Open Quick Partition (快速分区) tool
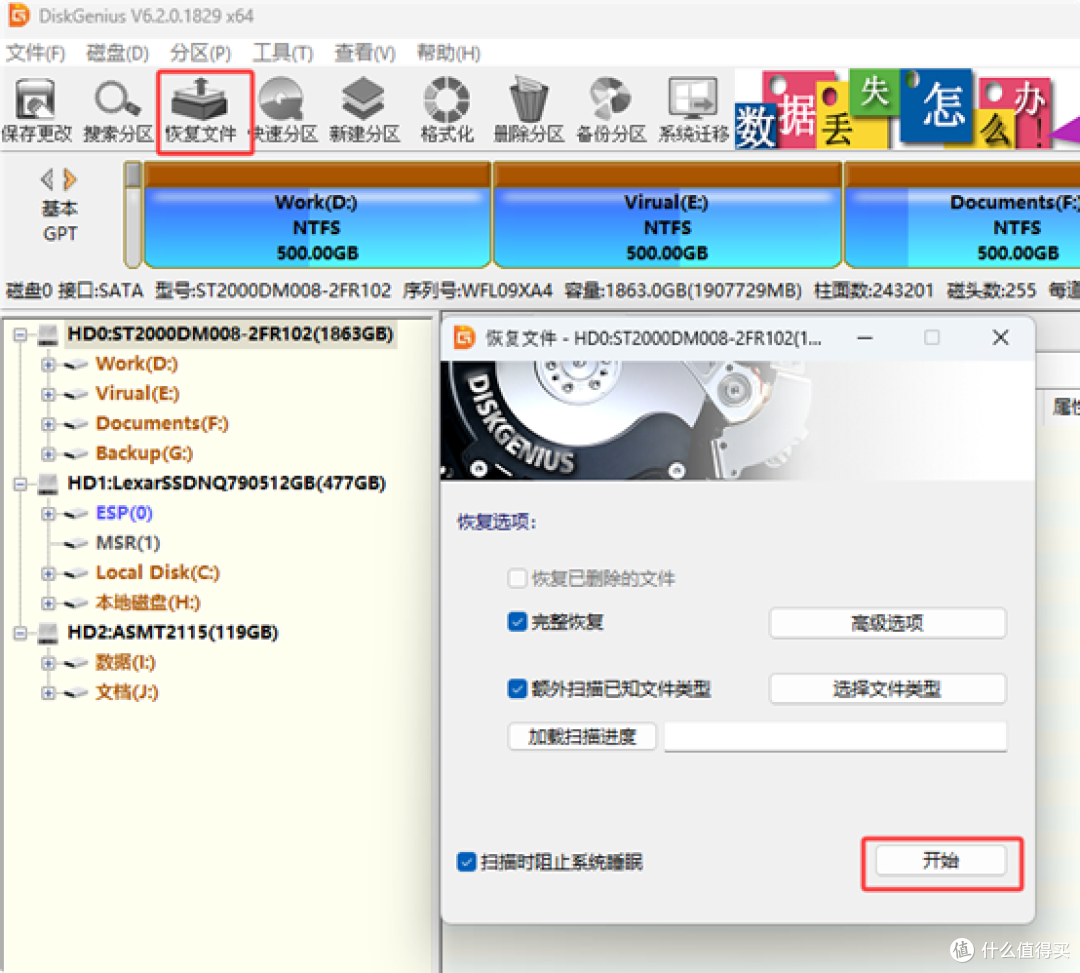This screenshot has height=973, width=1080. point(283,110)
